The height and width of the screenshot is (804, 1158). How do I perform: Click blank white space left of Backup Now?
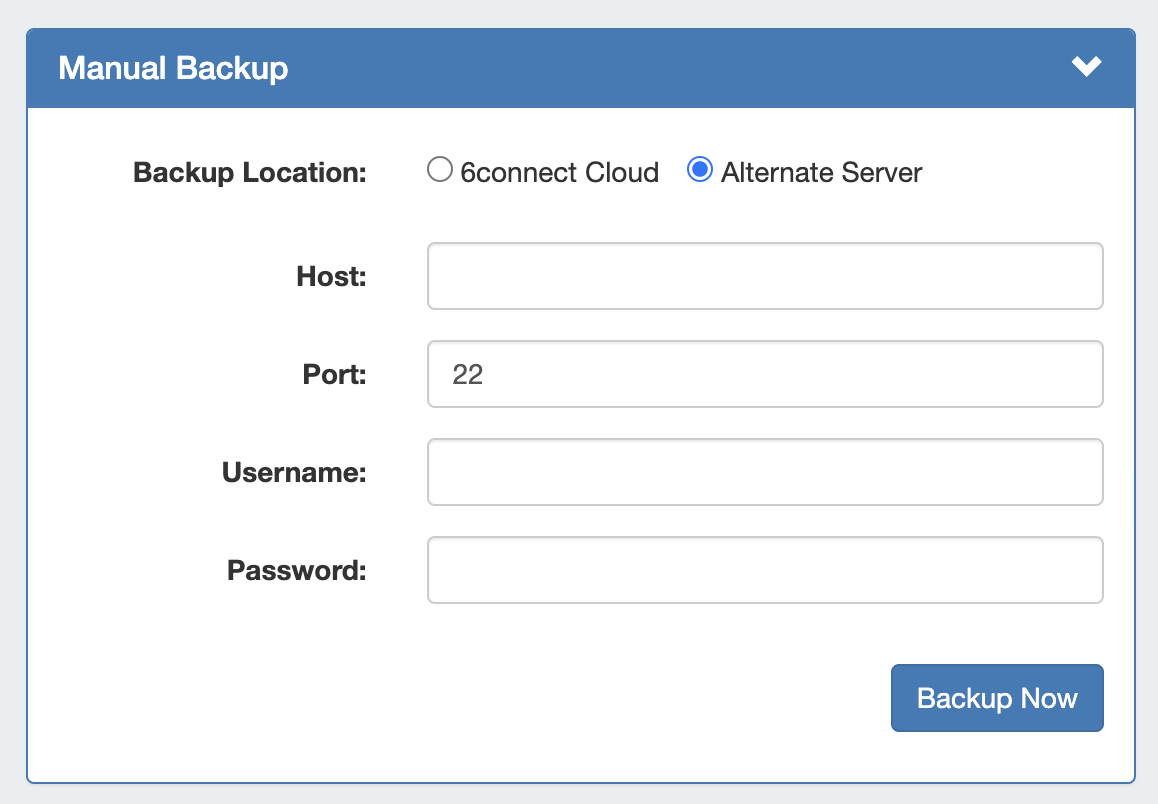click(x=500, y=698)
